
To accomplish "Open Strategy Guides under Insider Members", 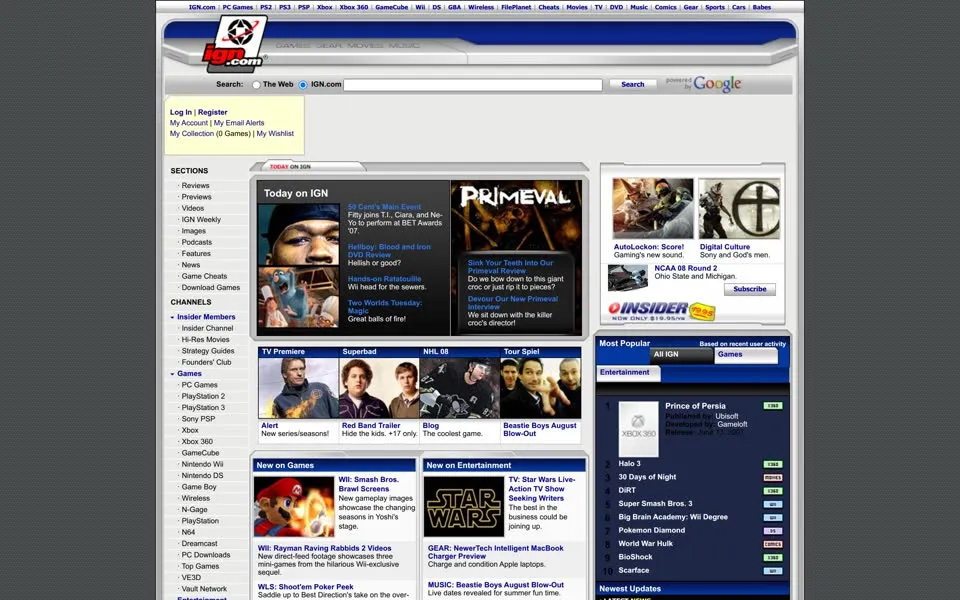I will coord(208,351).
